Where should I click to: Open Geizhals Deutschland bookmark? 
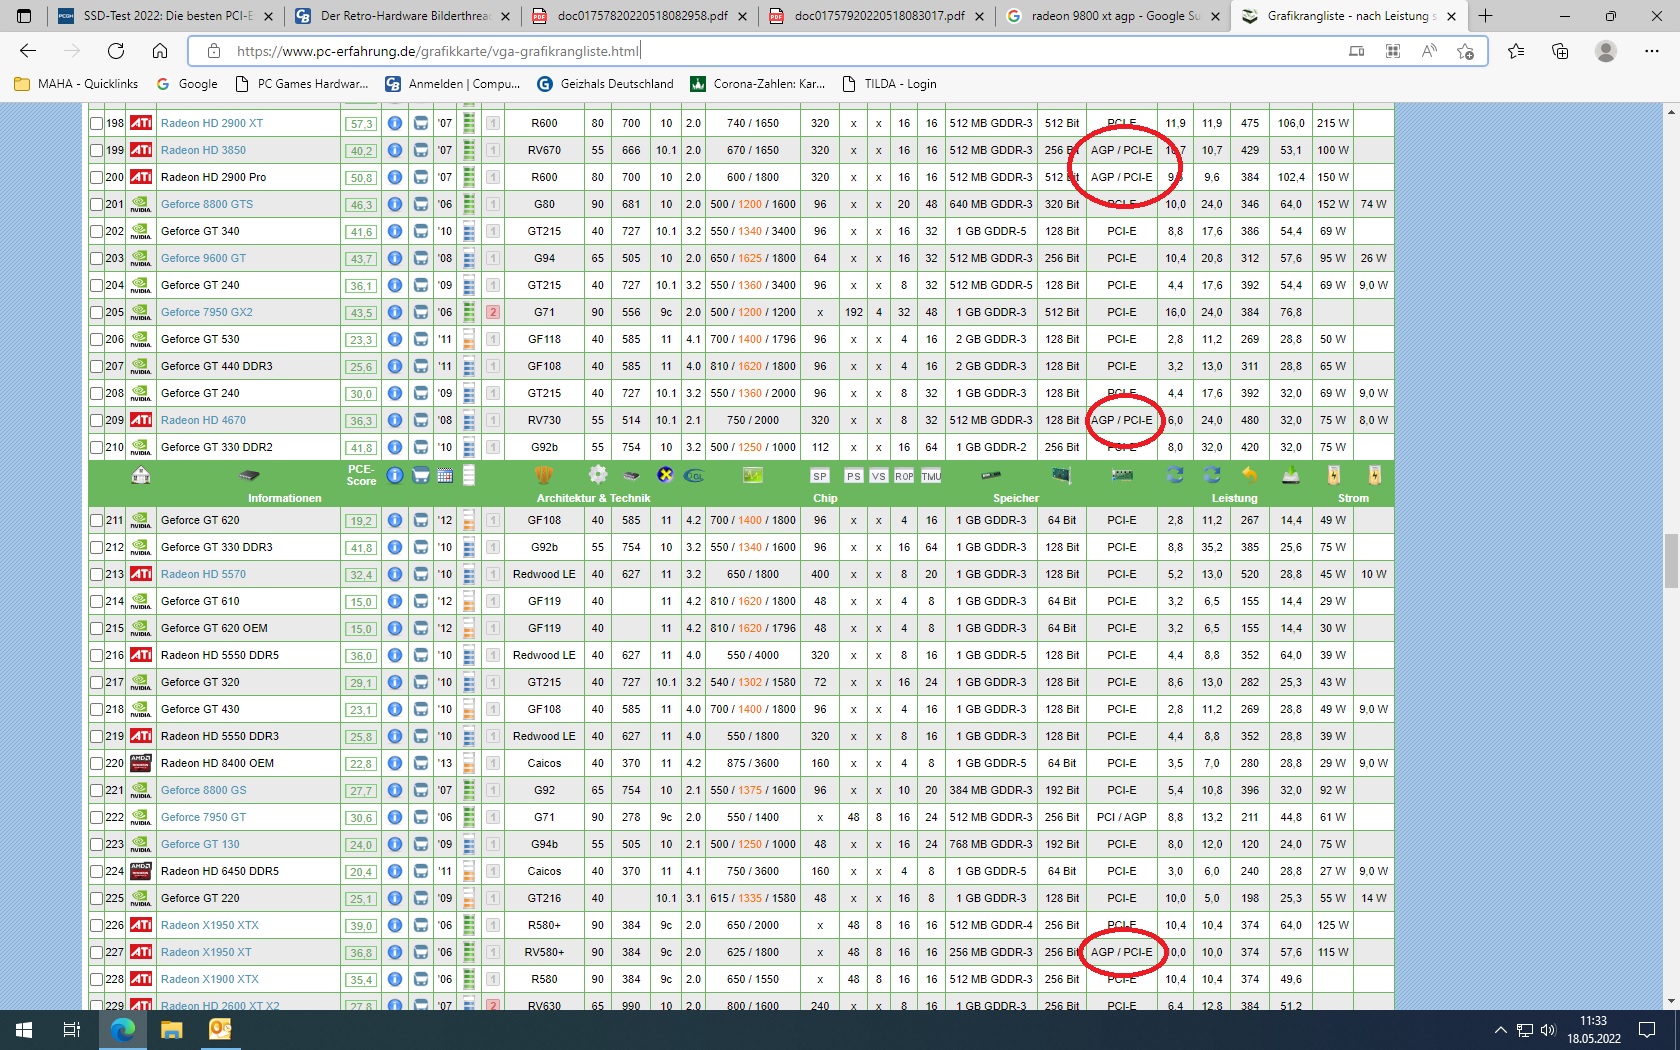[x=605, y=84]
